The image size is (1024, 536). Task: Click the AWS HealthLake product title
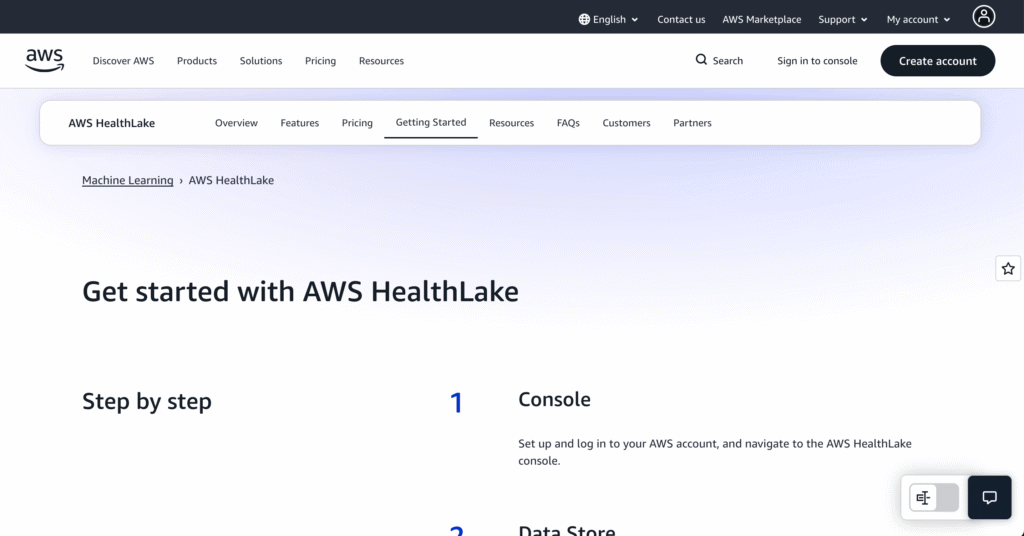click(112, 123)
